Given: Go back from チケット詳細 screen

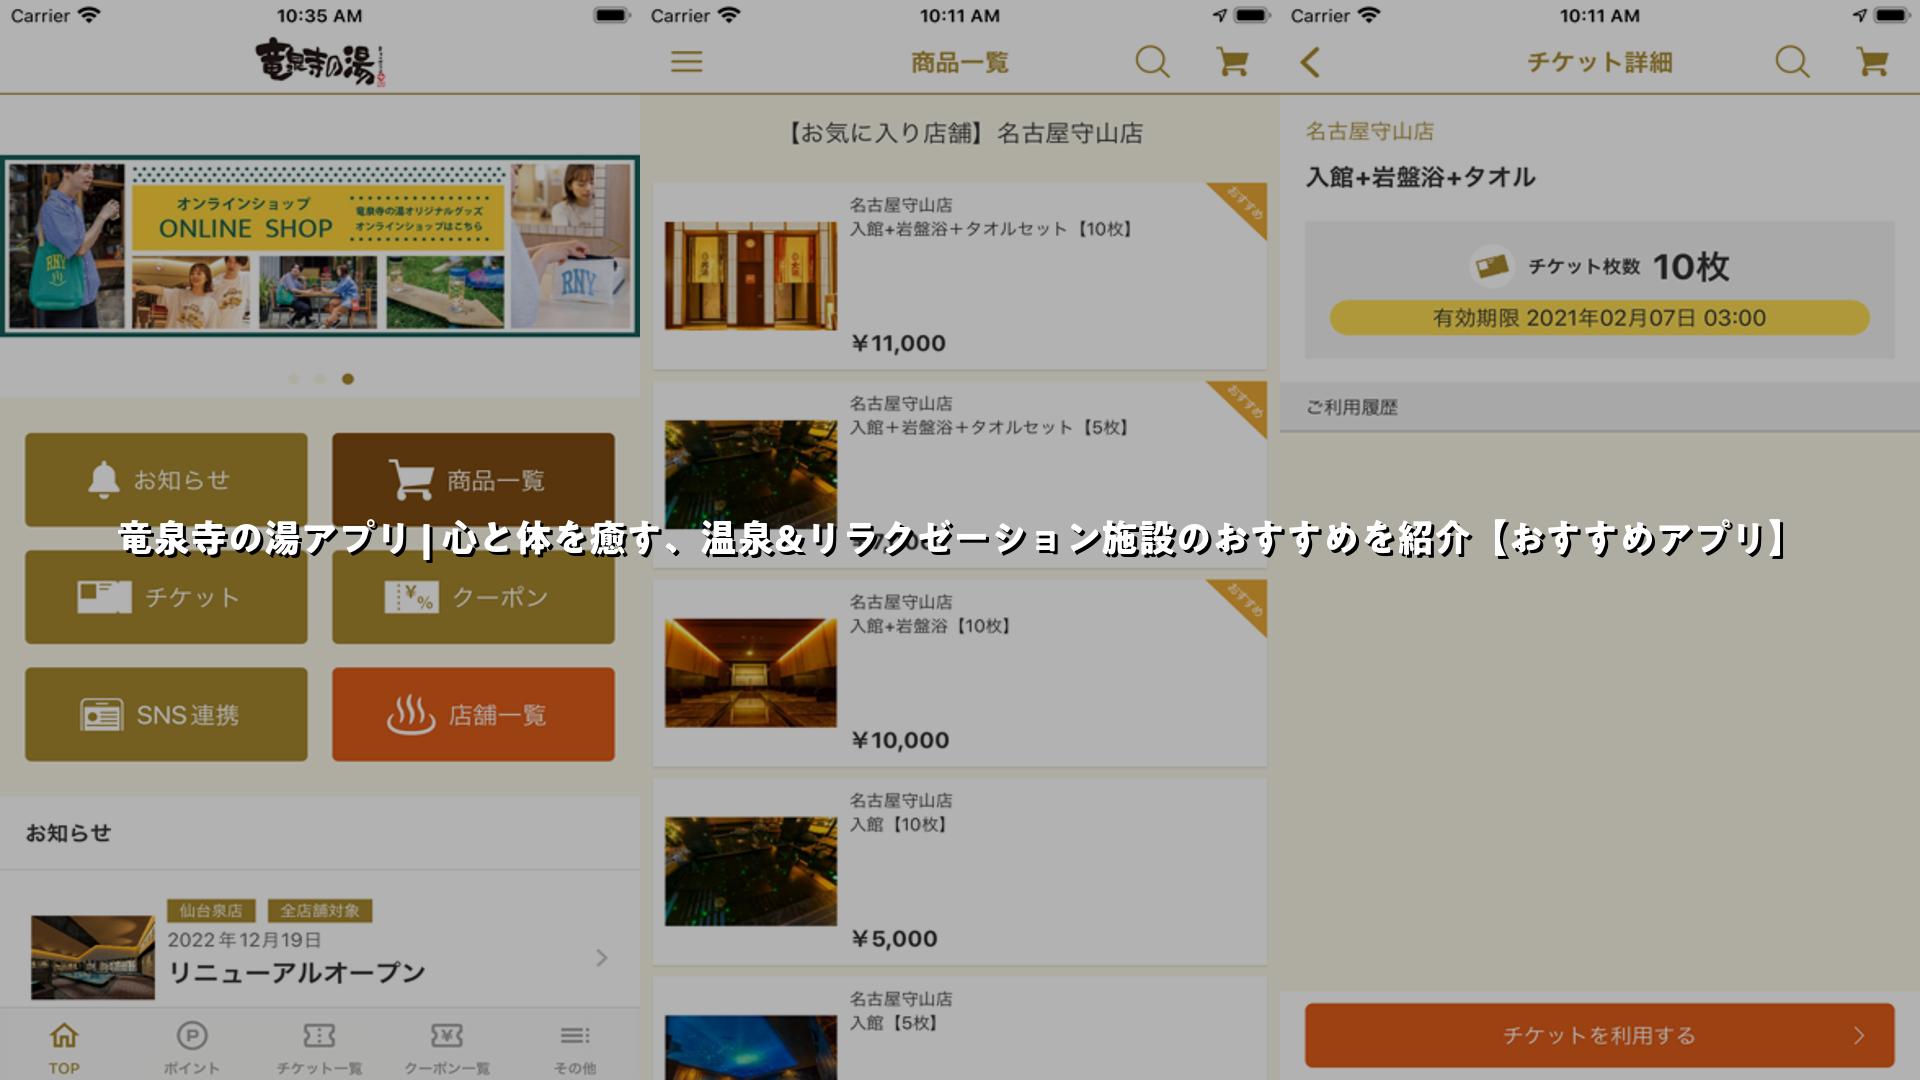Looking at the screenshot, I should coord(1310,62).
